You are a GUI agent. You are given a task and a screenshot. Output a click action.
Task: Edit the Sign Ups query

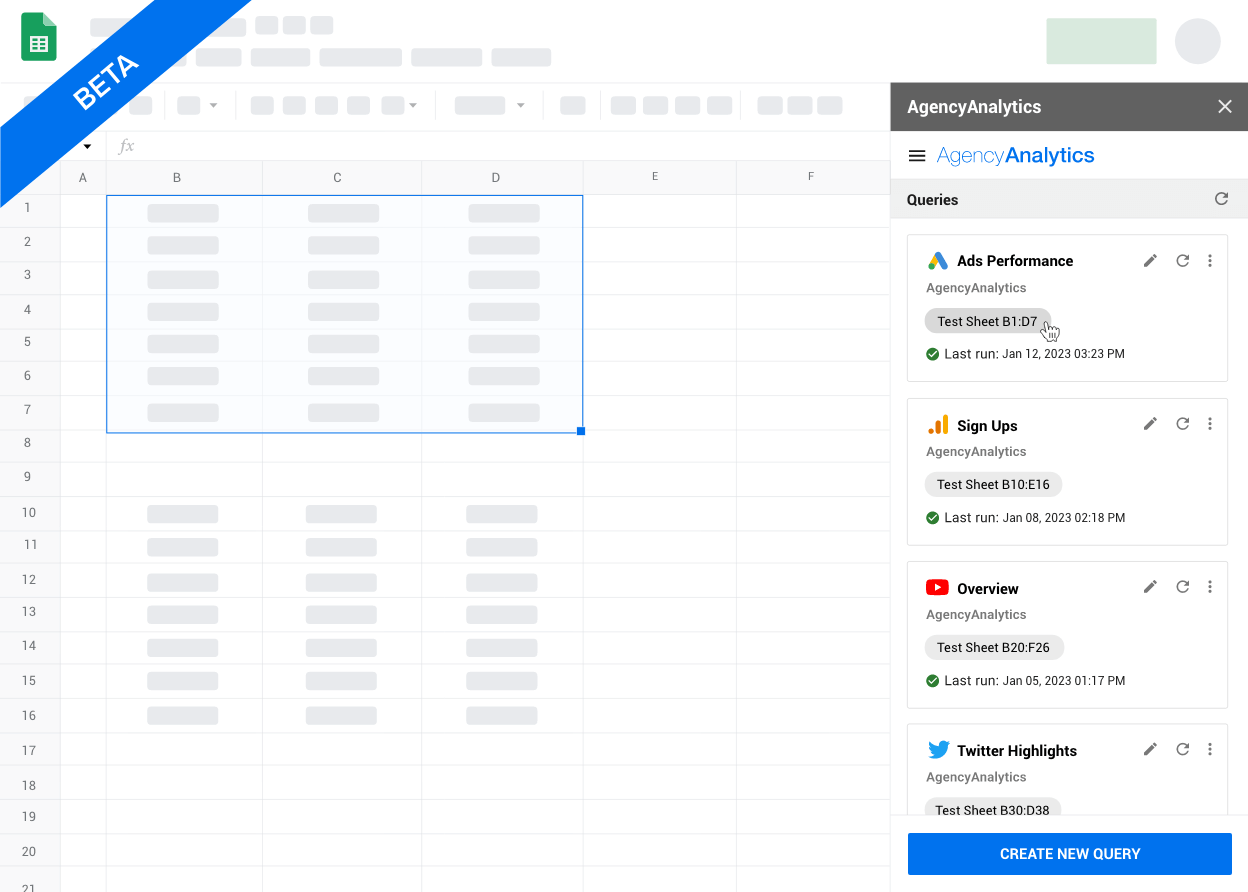pyautogui.click(x=1150, y=424)
